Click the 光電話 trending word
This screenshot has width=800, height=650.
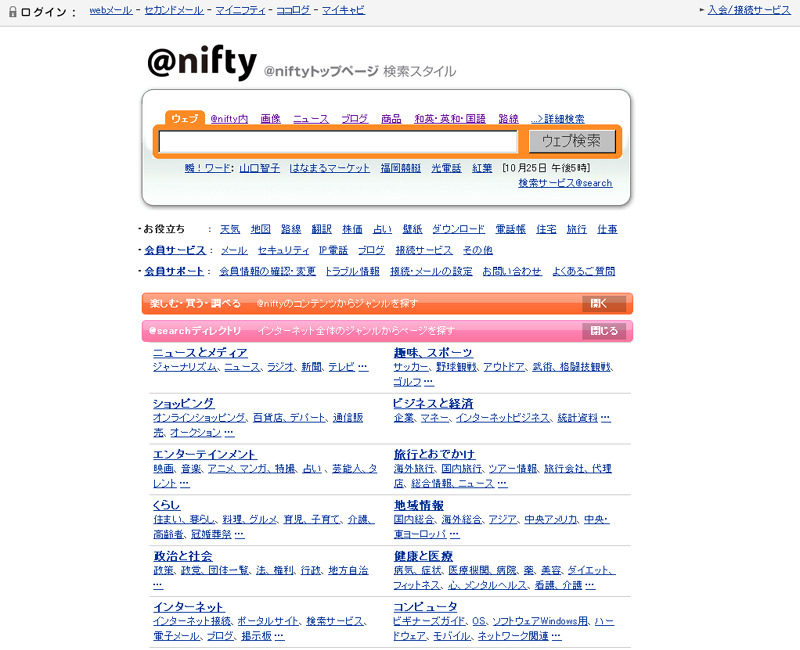point(446,168)
